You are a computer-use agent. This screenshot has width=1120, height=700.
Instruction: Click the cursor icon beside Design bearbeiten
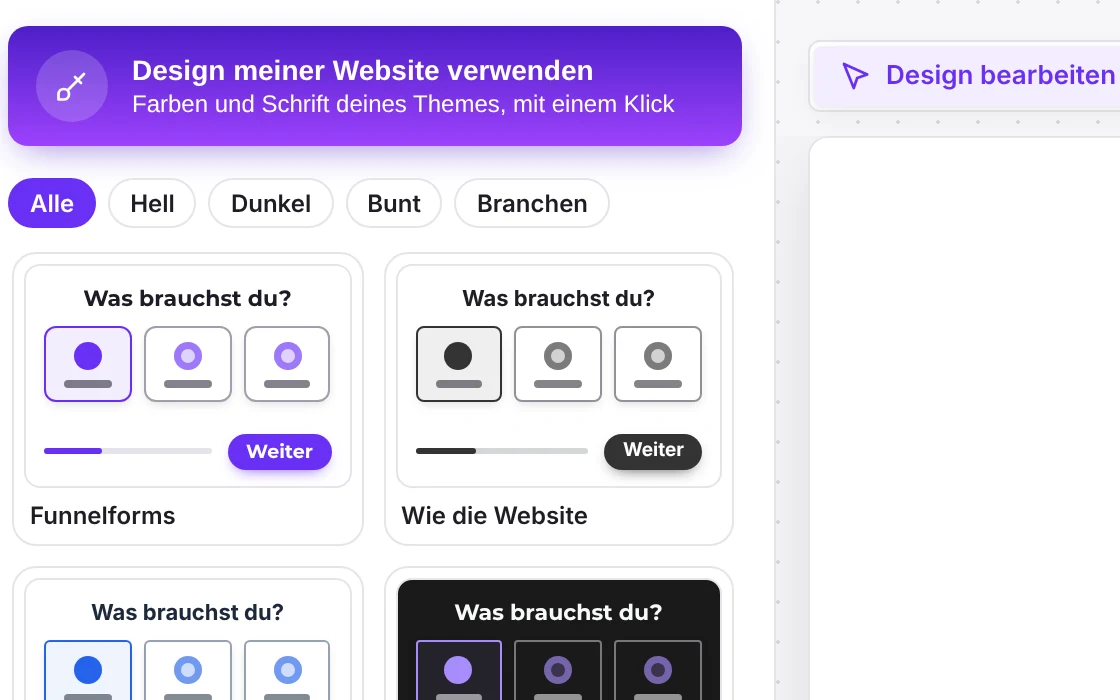point(854,76)
